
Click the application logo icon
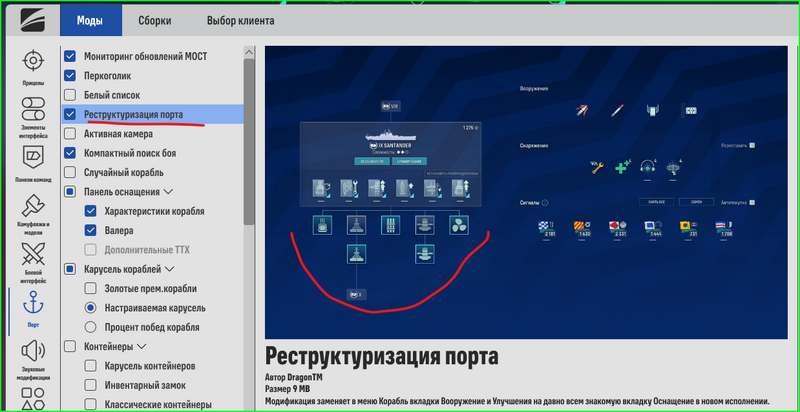point(33,21)
